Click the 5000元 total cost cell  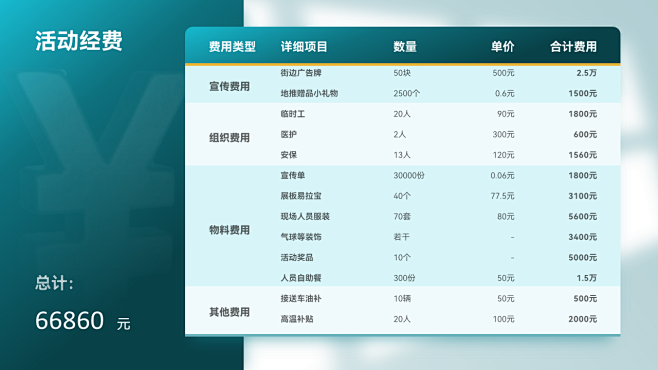583,258
